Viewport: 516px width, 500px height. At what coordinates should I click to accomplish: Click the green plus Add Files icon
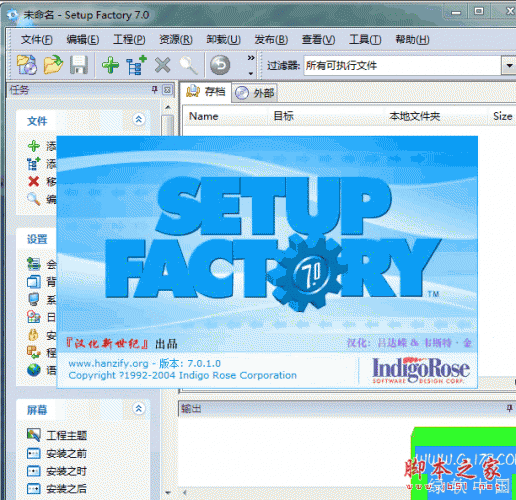pyautogui.click(x=110, y=65)
